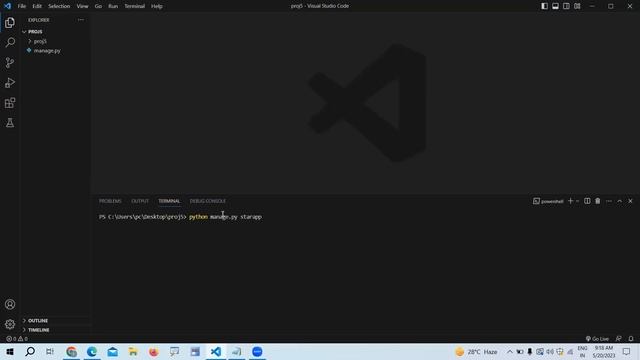Click in the terminal command line
The height and width of the screenshot is (360, 640).
pos(225,217)
